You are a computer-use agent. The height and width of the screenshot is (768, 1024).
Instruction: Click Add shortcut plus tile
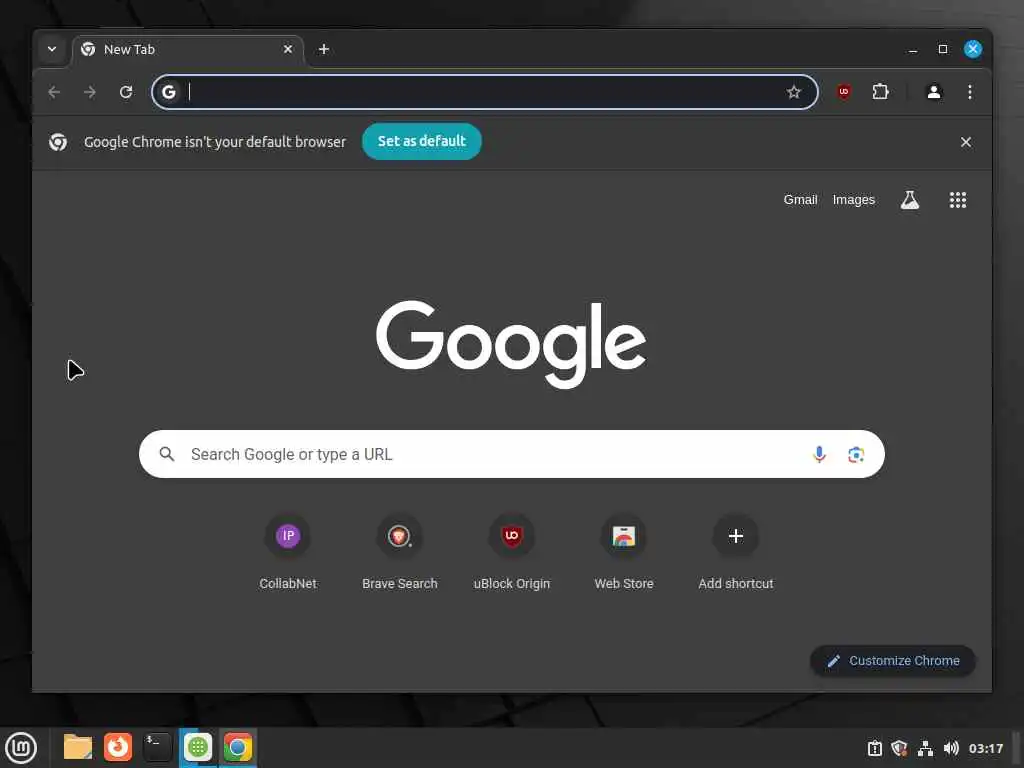pos(736,552)
